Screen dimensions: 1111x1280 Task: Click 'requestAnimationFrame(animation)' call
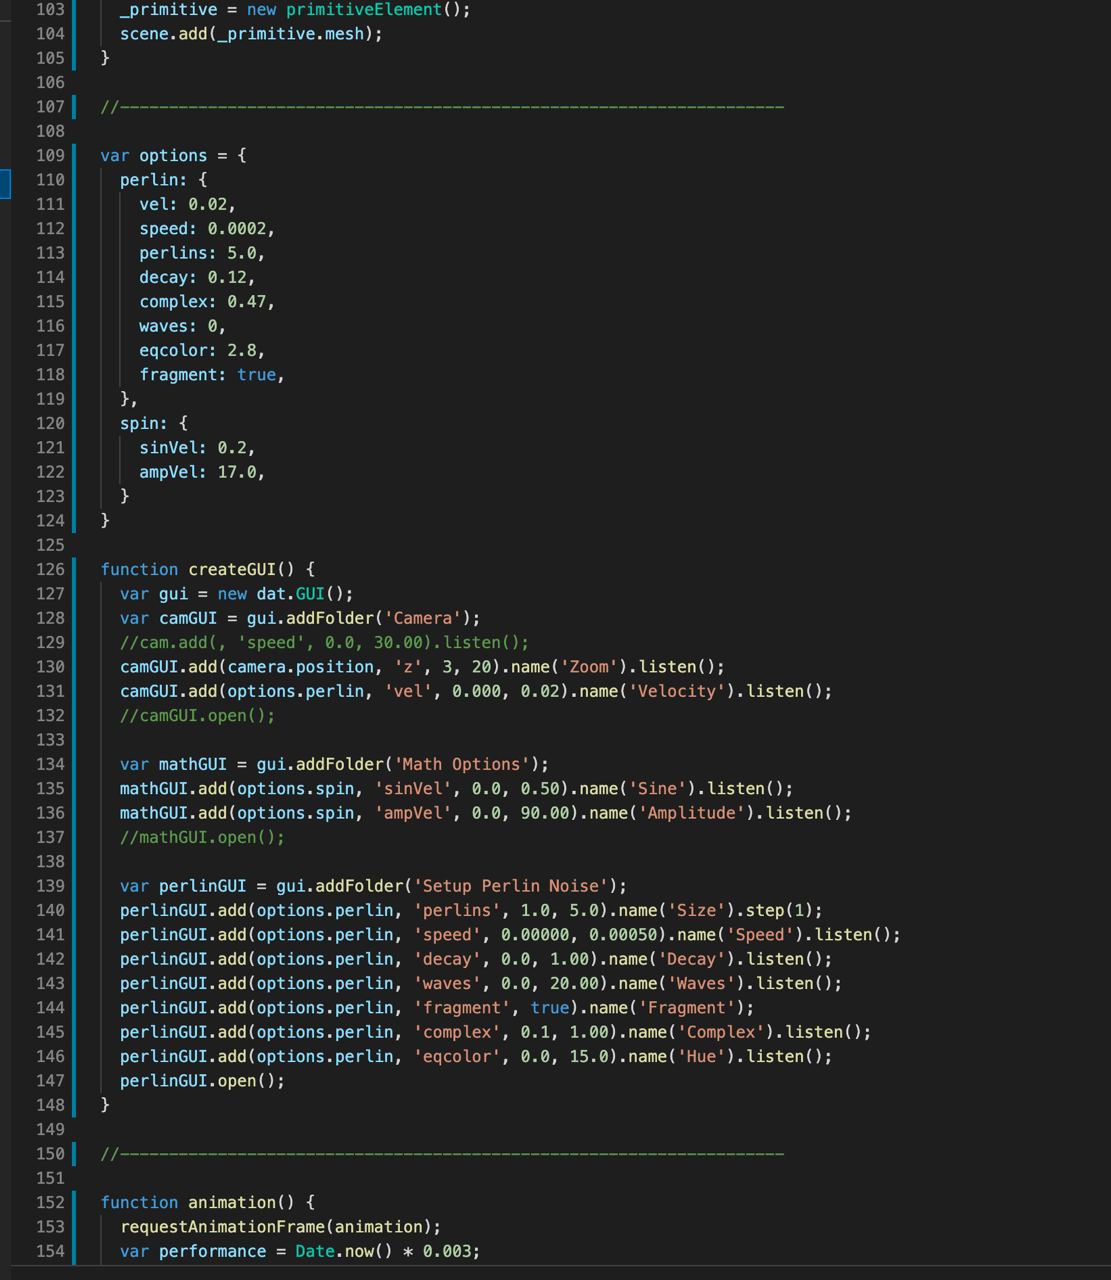[x=275, y=1227]
